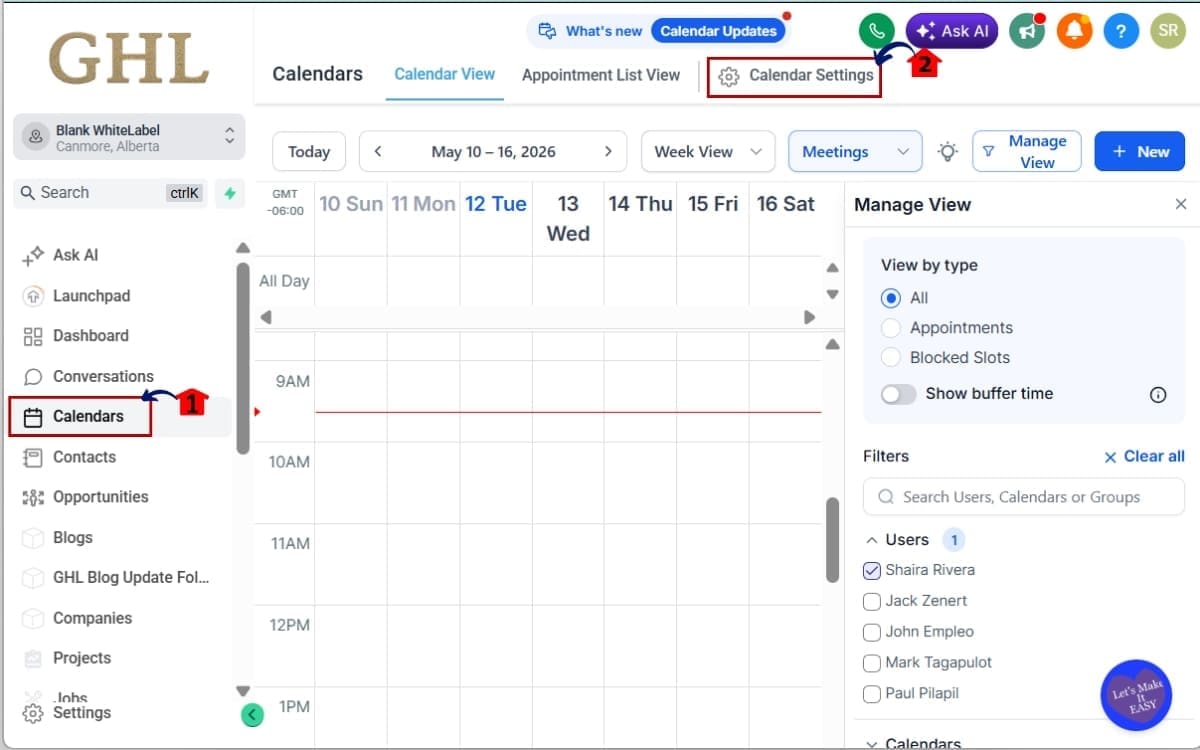Go to previous week arrow
This screenshot has width=1200, height=750.
point(378,152)
